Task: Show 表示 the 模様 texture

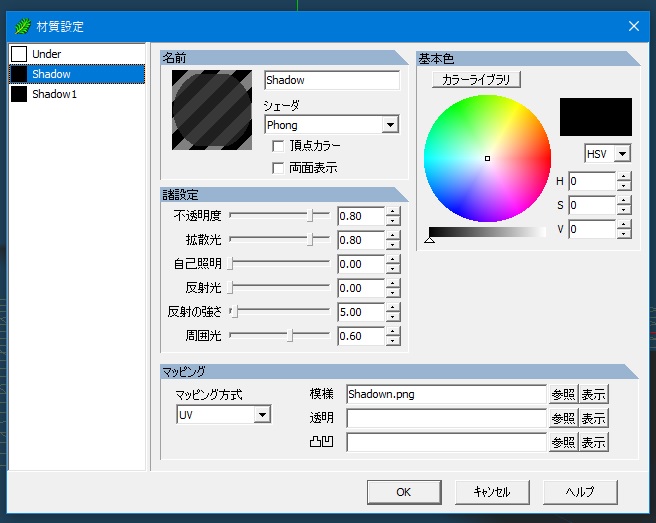Action: (593, 394)
